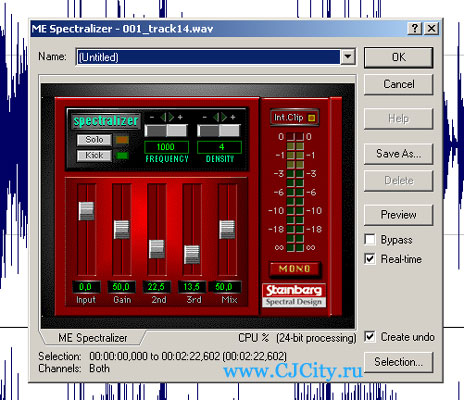
Task: Close the ME Spectralizer dialog
Action: pyautogui.click(x=432, y=29)
